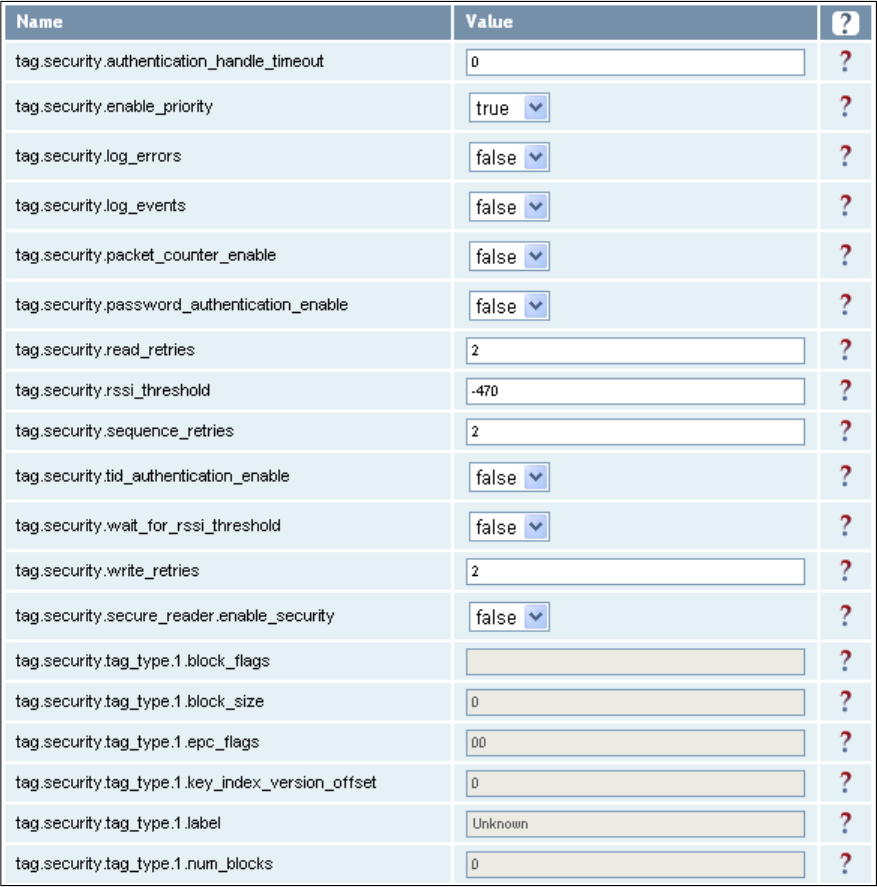
Task: Click the label field showing Unknown
Action: (635, 824)
